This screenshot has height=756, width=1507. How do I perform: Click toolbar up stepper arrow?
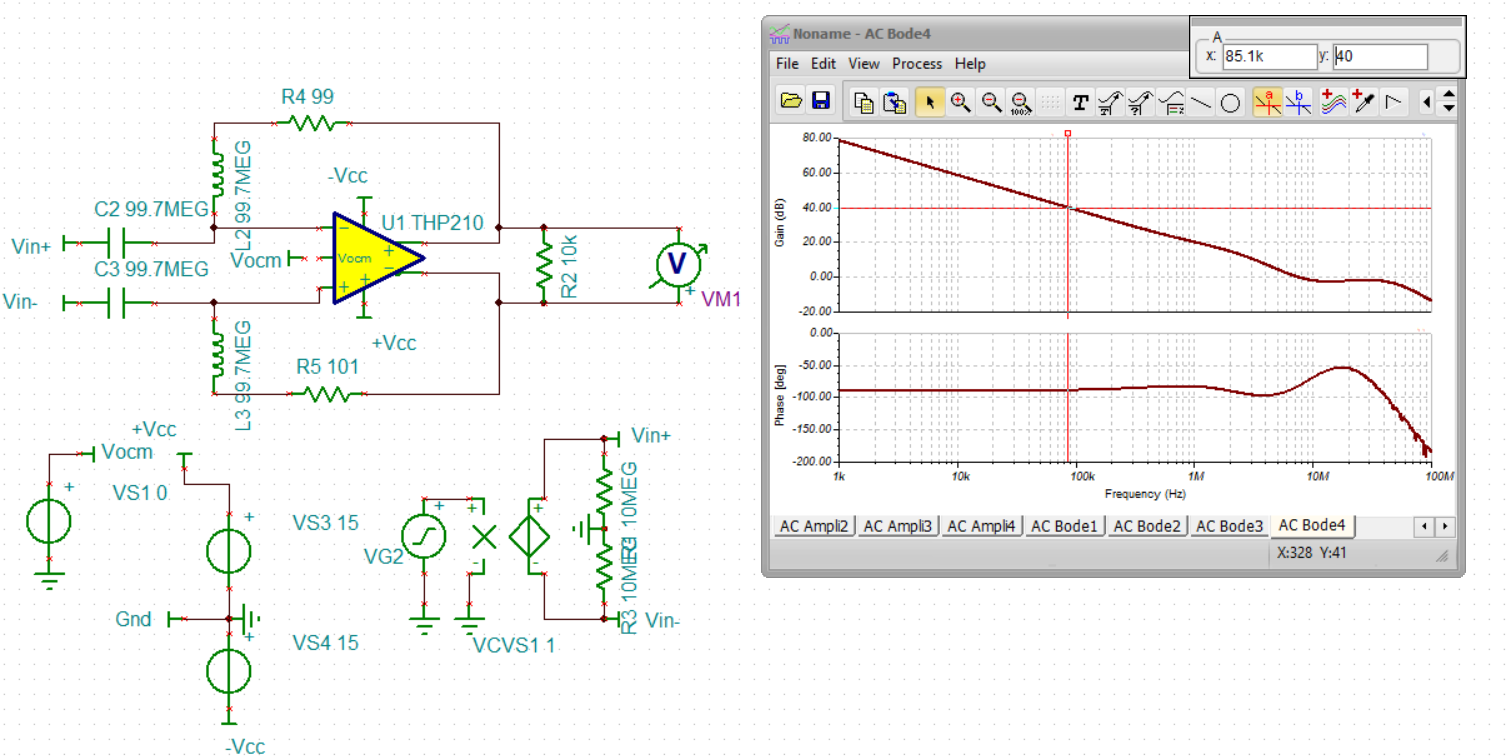click(1448, 95)
